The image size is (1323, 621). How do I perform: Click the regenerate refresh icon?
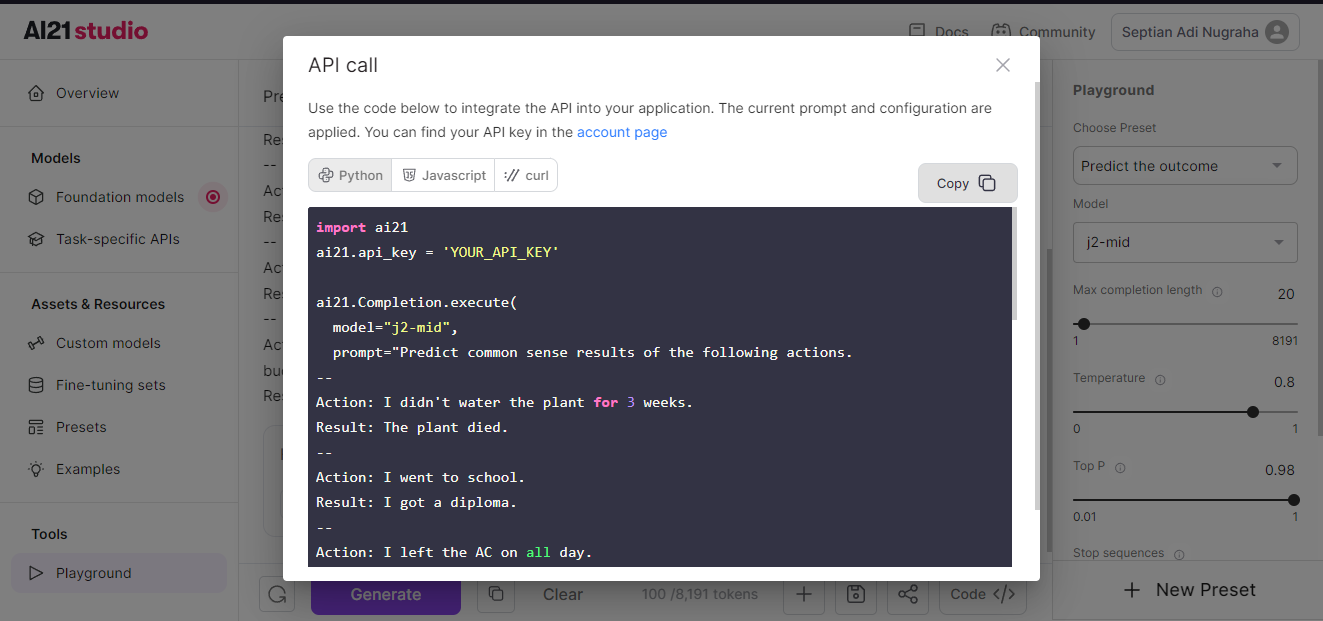[277, 594]
